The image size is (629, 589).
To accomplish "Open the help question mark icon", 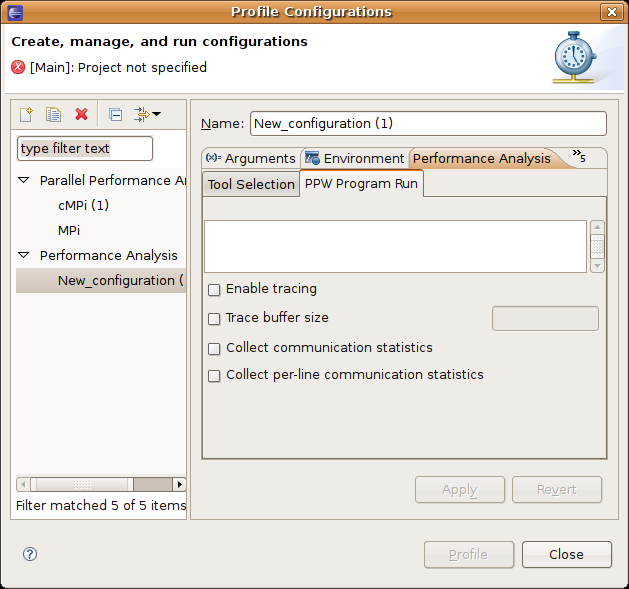I will [30, 554].
